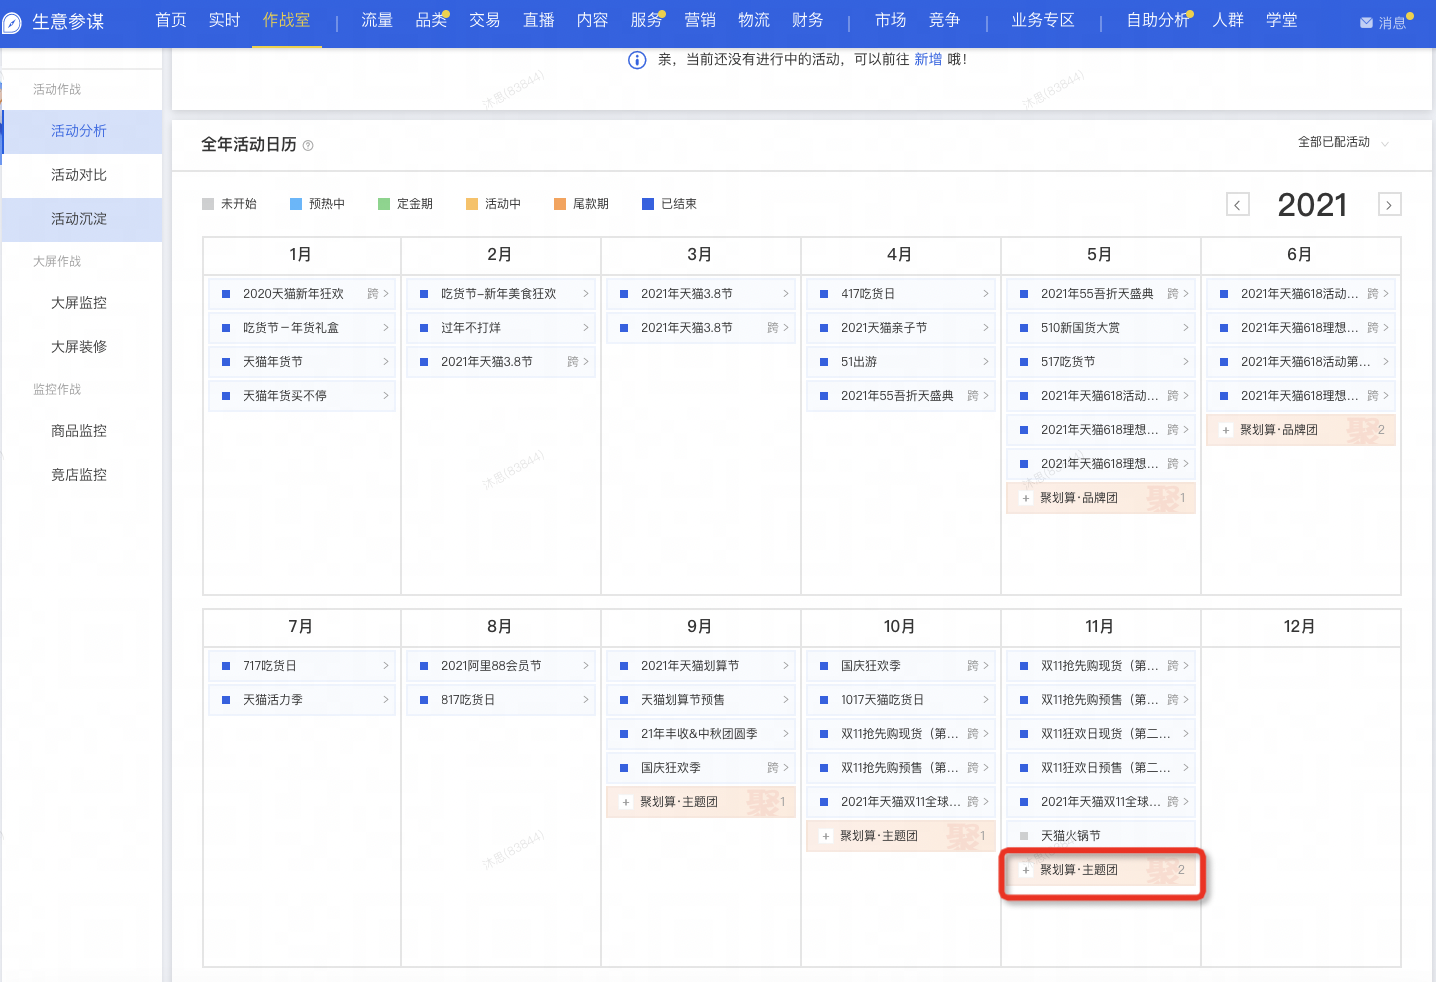Open 自助分析 top menu
The width and height of the screenshot is (1436, 982).
[1158, 20]
